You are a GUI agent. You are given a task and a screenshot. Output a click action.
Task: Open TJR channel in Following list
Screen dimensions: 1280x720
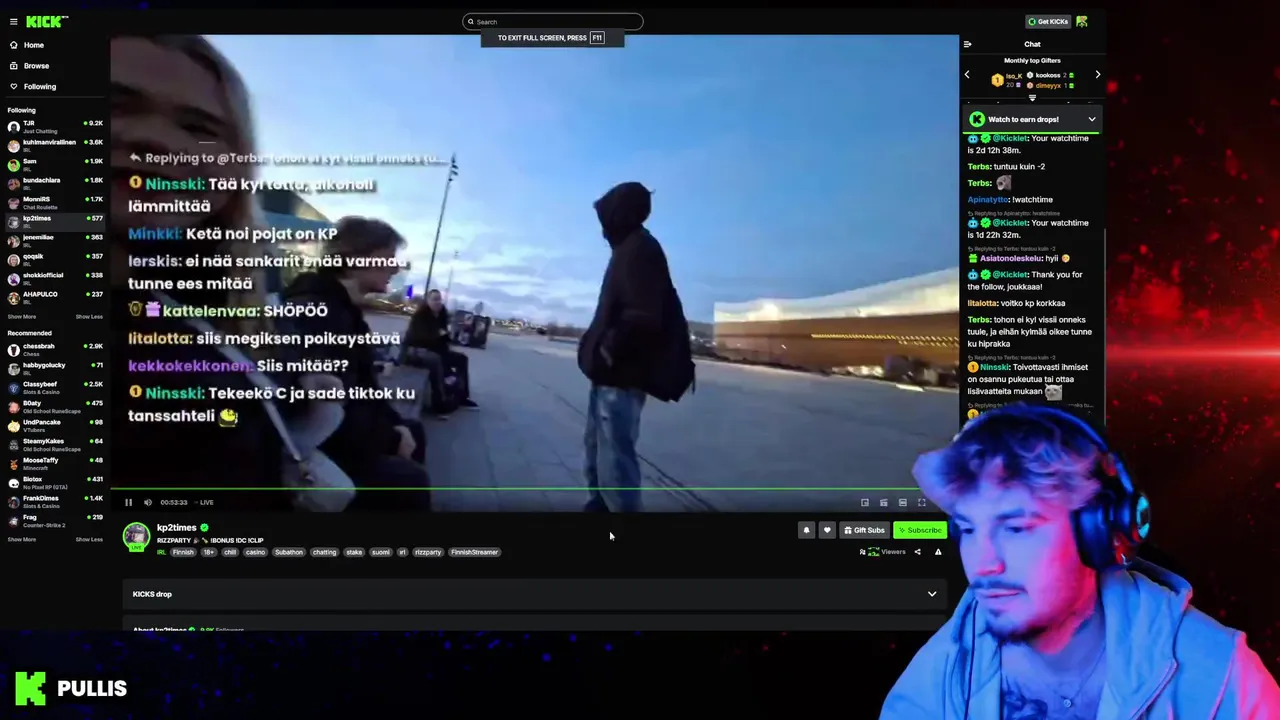55,126
